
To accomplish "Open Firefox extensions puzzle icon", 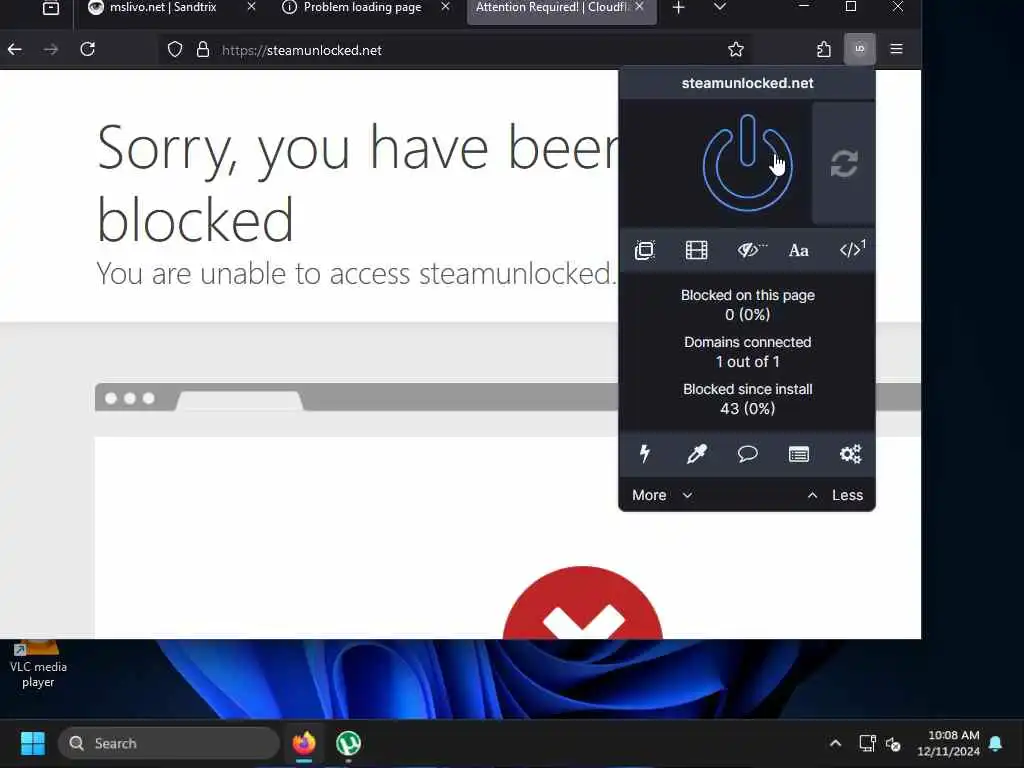I will (824, 50).
